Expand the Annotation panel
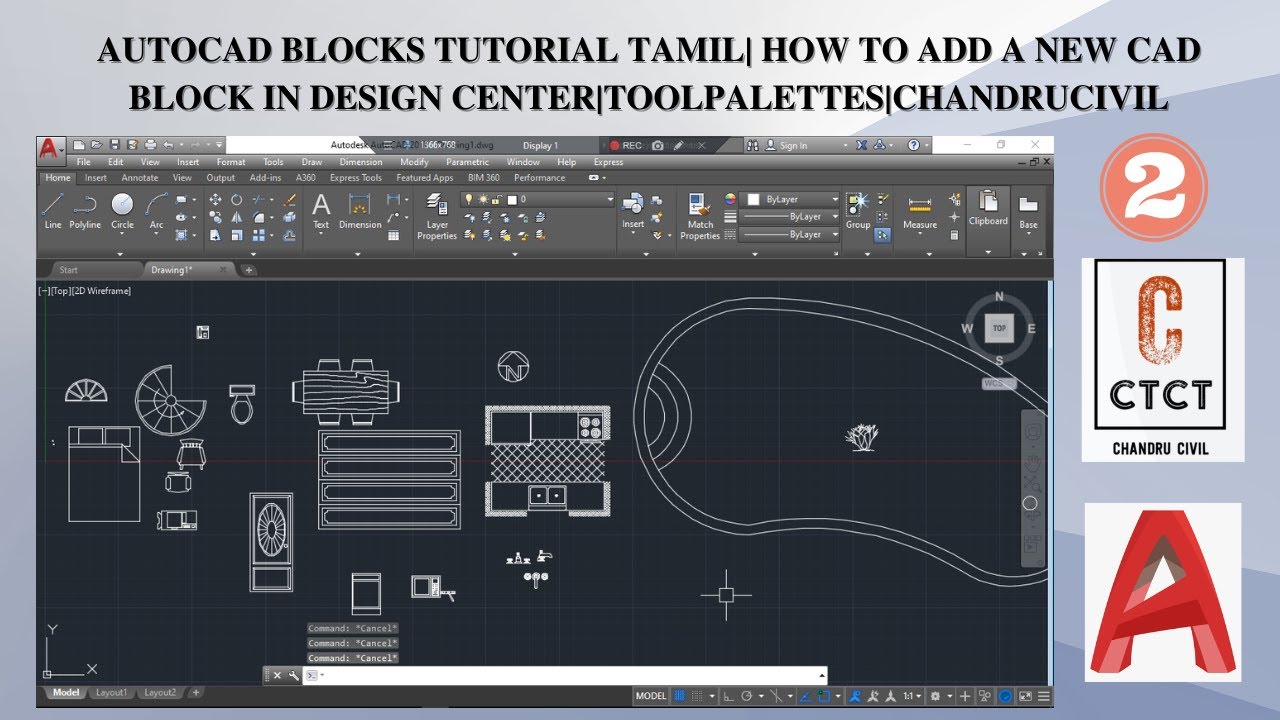 pos(358,254)
